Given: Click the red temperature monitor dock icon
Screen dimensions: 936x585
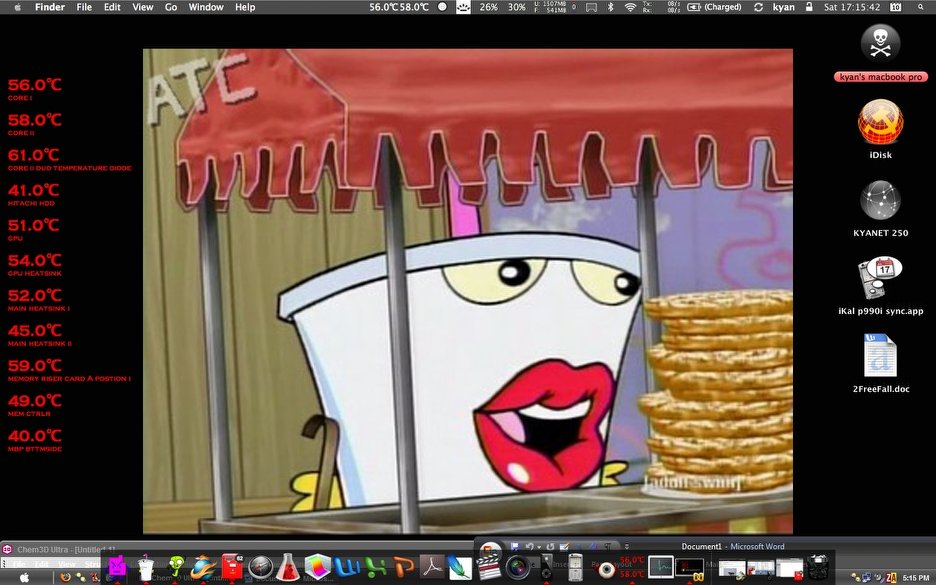Looking at the screenshot, I should click(632, 567).
